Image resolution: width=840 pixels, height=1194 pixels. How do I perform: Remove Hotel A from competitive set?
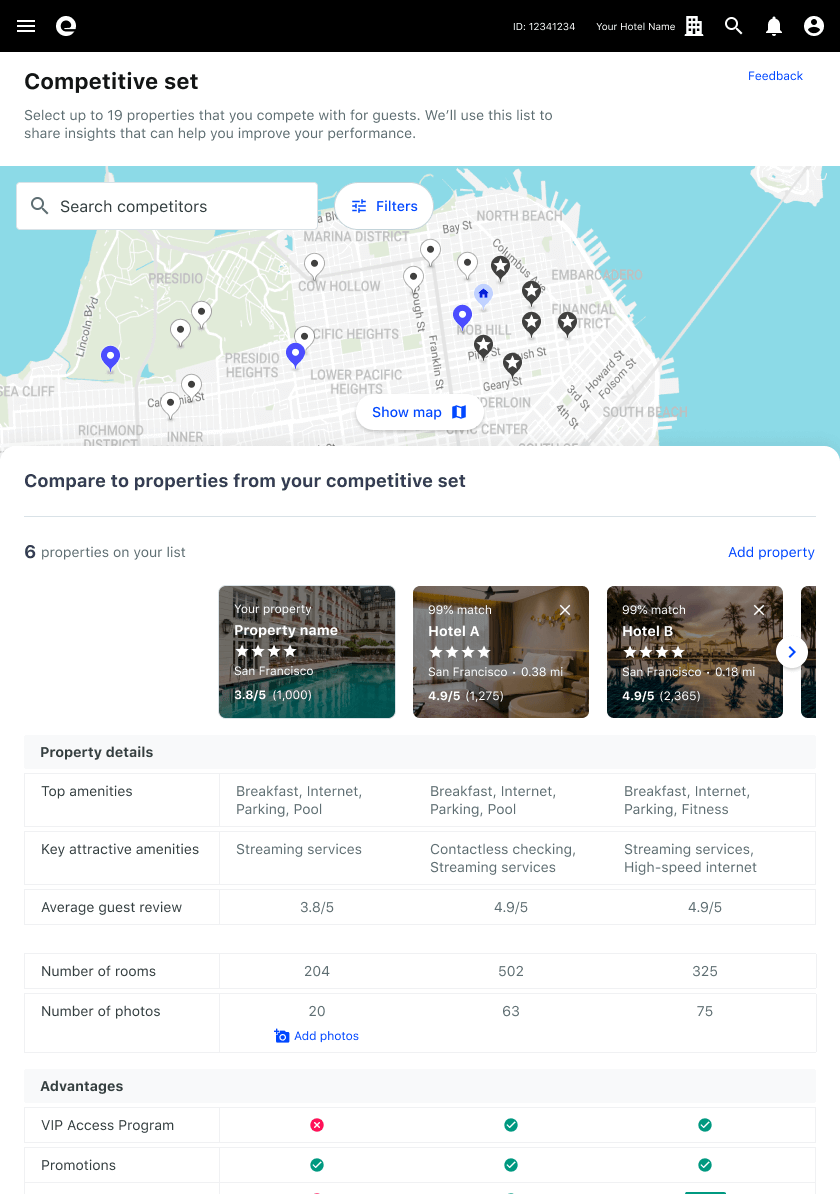coord(565,610)
